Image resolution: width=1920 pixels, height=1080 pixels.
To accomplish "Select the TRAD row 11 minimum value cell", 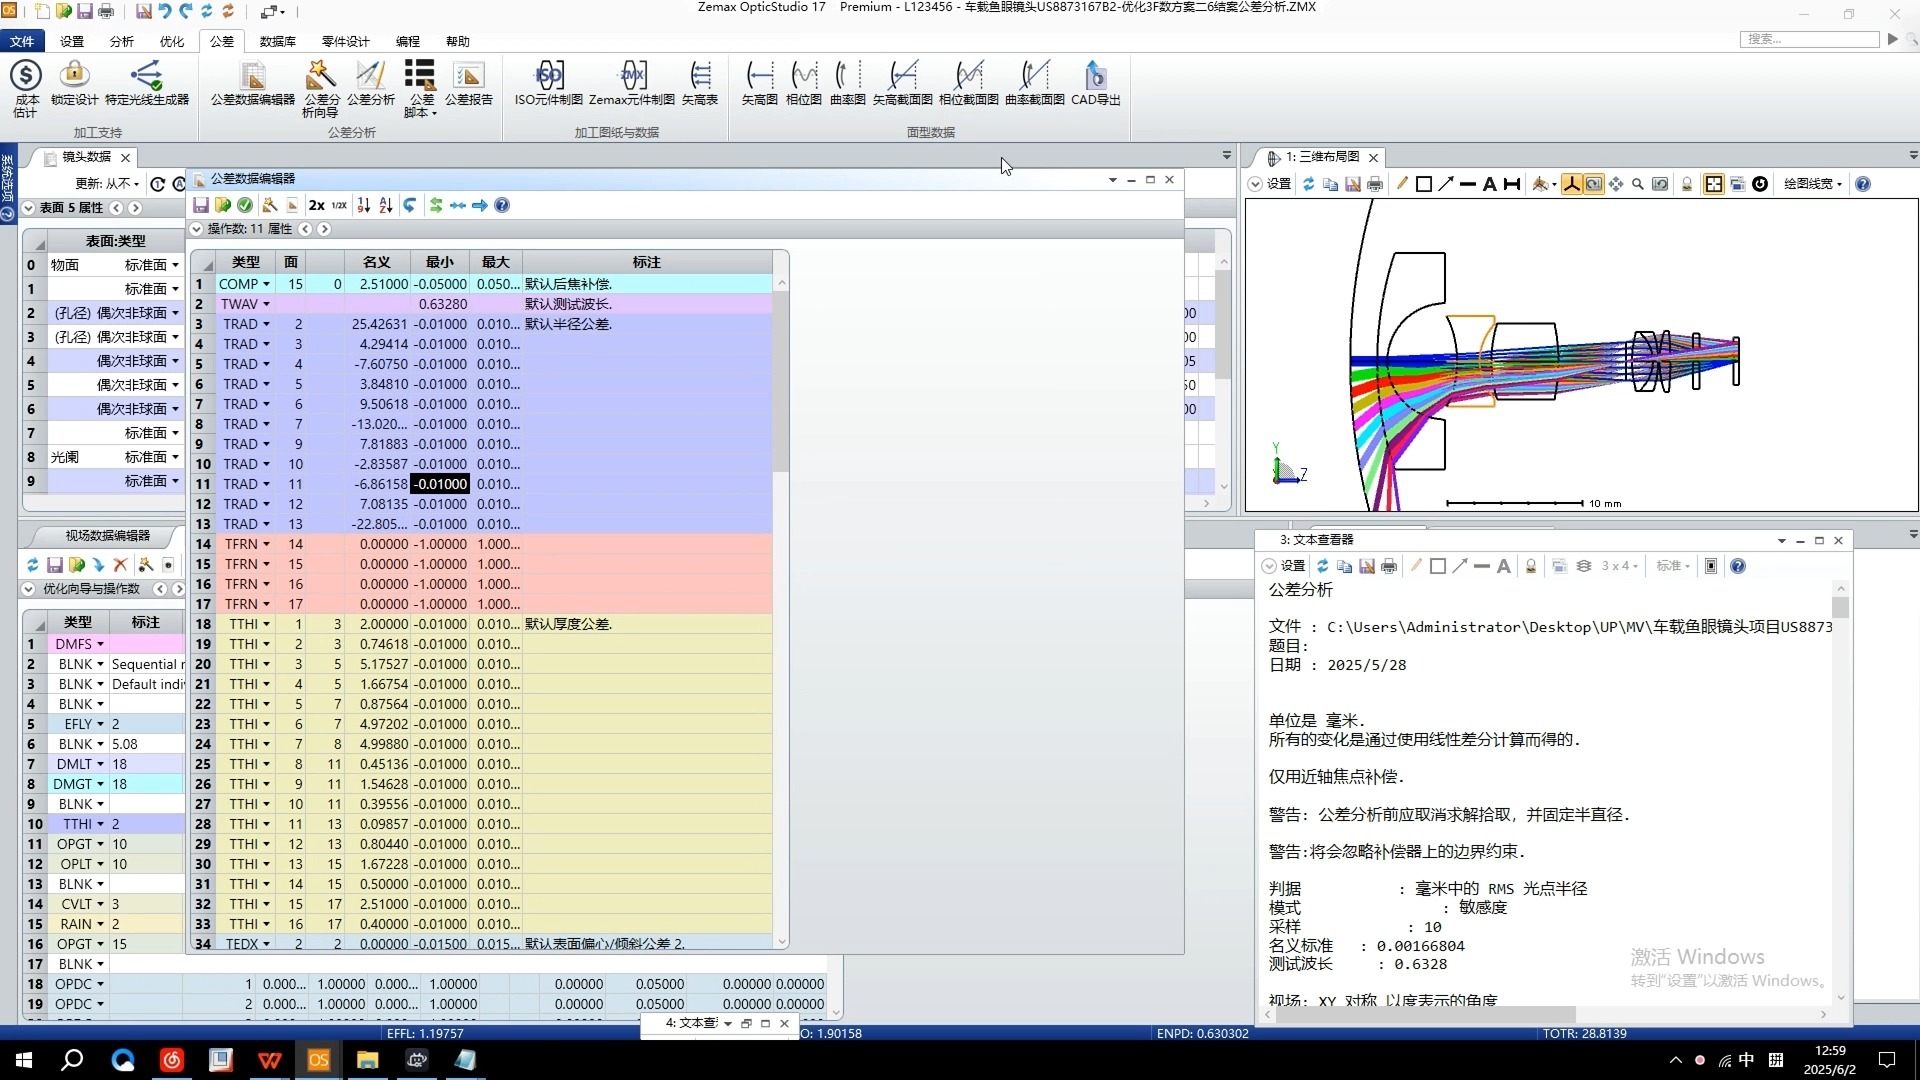I will coord(440,484).
